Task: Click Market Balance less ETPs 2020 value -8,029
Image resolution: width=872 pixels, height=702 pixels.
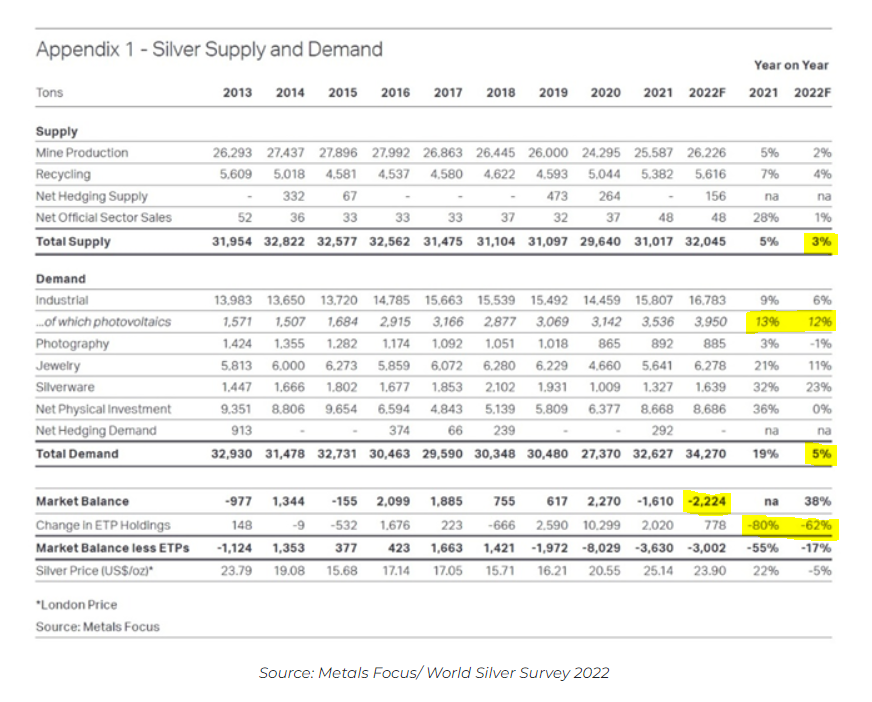Action: [x=601, y=548]
